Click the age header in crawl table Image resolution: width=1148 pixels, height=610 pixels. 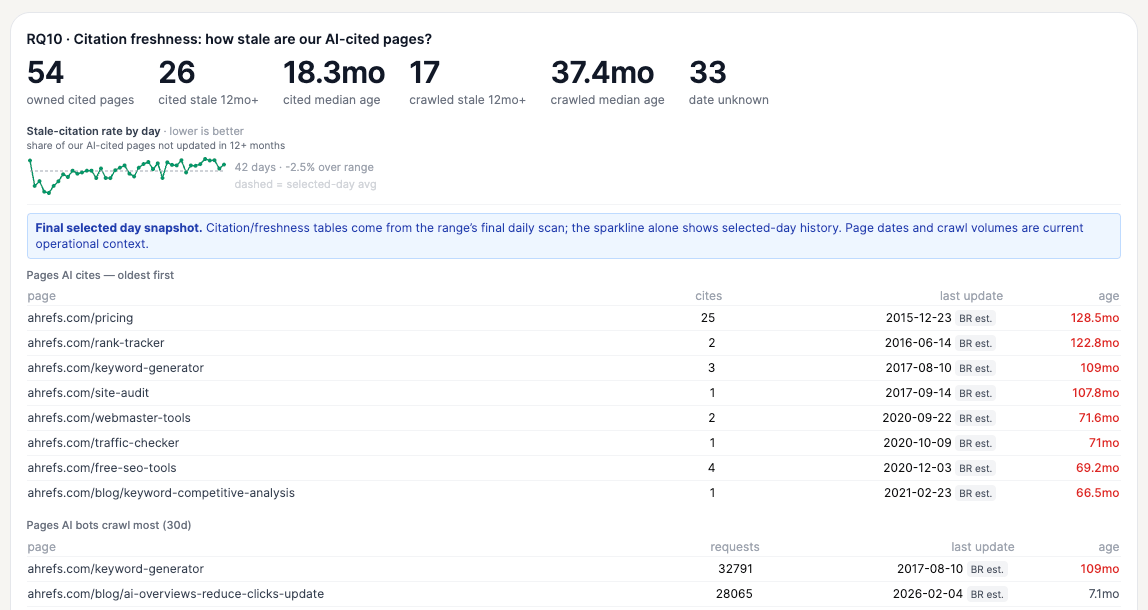point(1108,547)
